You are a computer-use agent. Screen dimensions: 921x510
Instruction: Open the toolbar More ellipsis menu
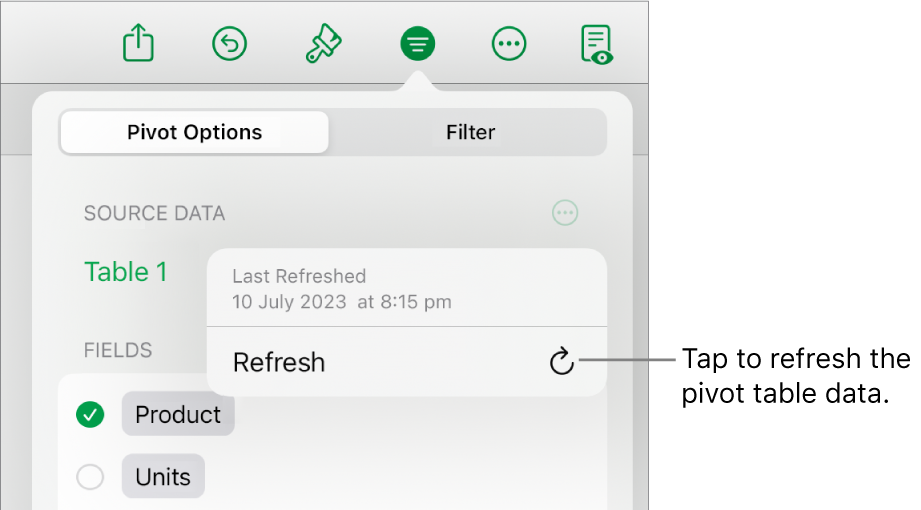tap(509, 44)
